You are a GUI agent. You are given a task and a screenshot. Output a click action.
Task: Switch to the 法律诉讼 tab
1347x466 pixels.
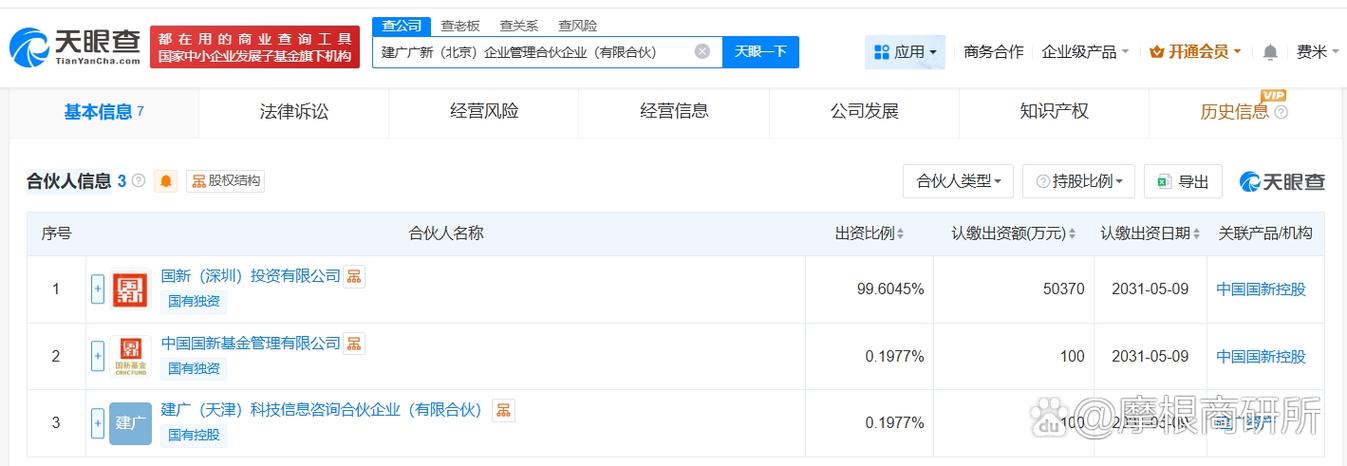(x=294, y=112)
